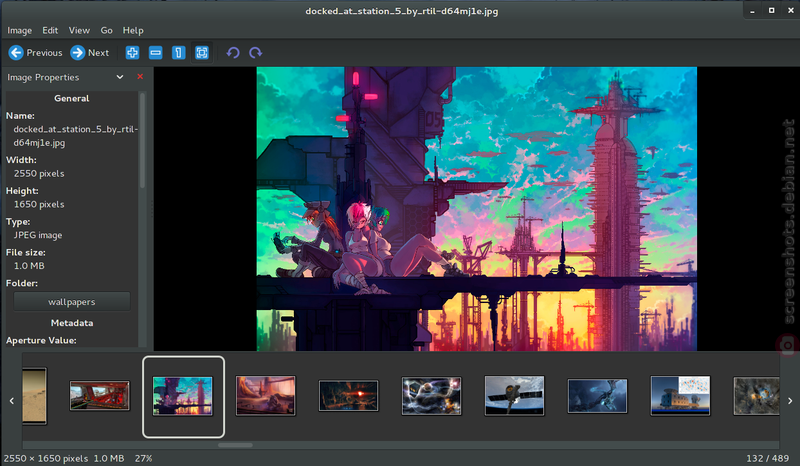The image size is (800, 466).
Task: Open the Image Properties sidebar dropdown
Action: (x=120, y=77)
